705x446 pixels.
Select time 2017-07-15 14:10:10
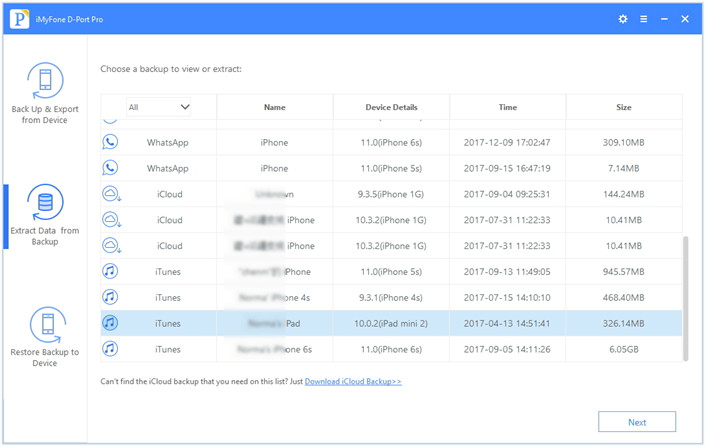tap(507, 298)
